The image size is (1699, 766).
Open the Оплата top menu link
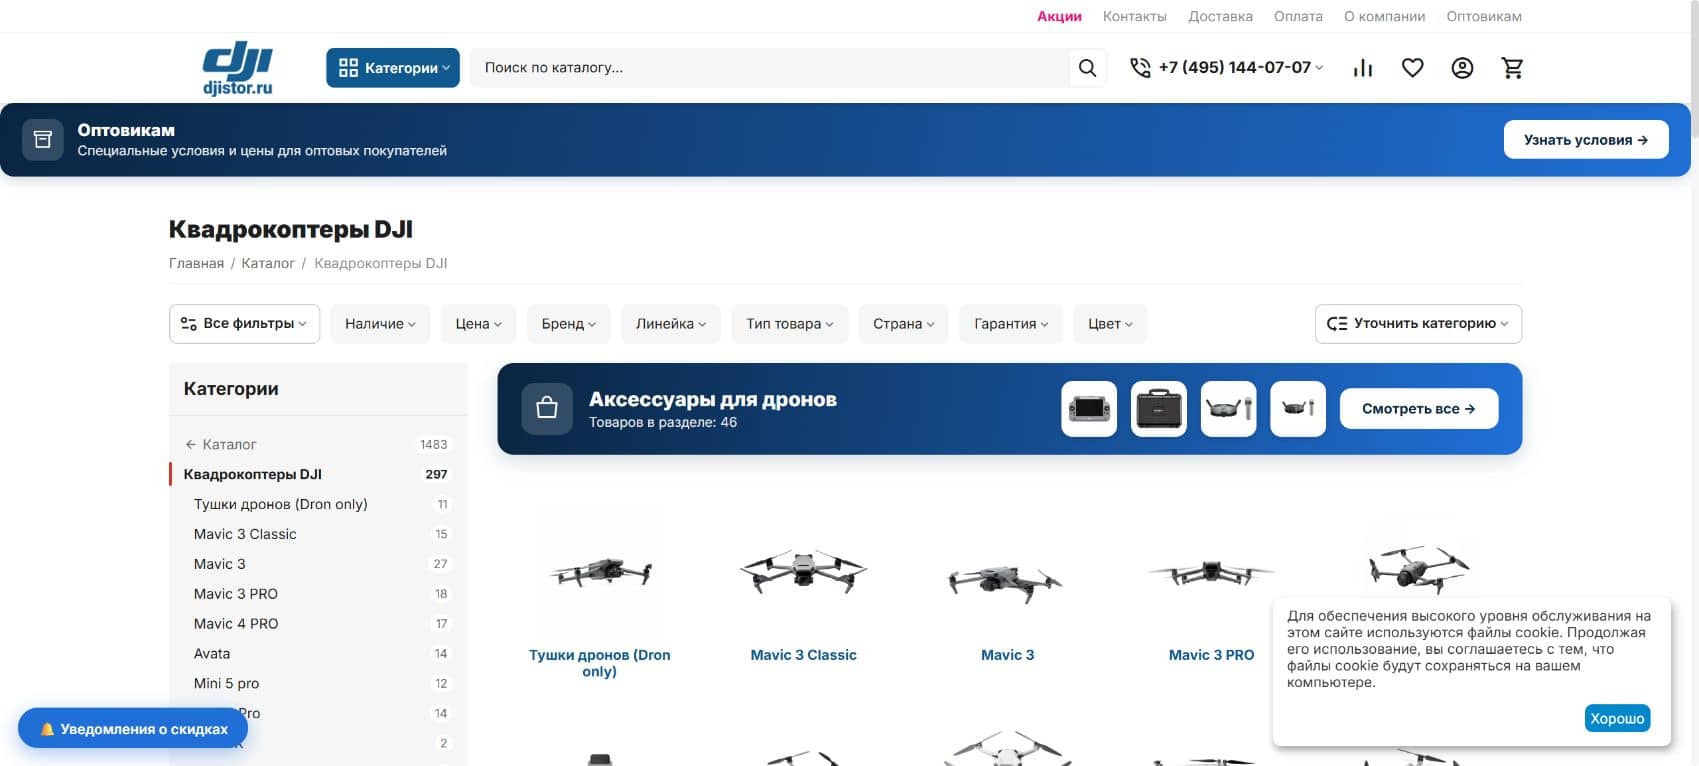tap(1298, 16)
